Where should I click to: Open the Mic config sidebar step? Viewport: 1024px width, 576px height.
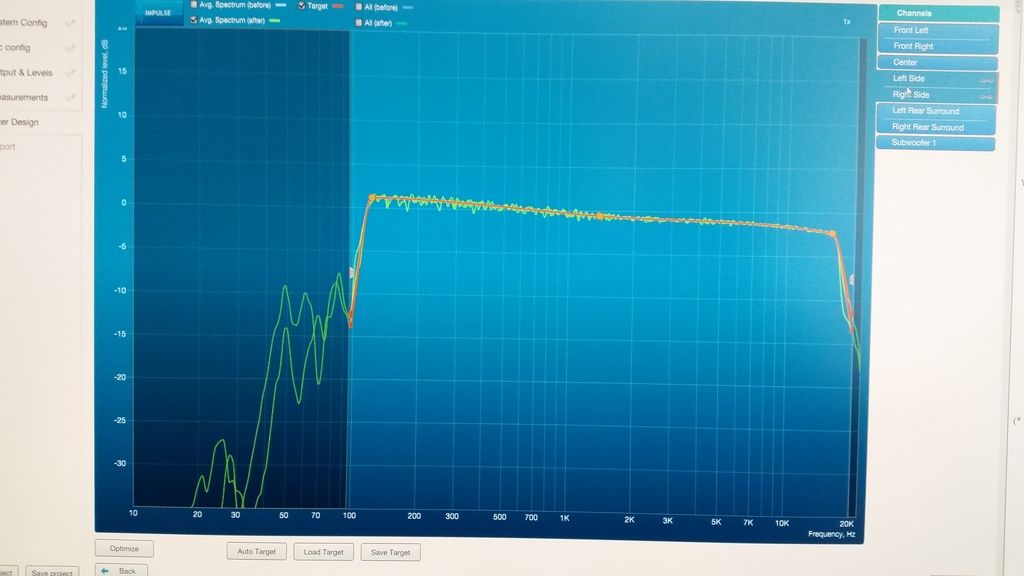(x=15, y=48)
